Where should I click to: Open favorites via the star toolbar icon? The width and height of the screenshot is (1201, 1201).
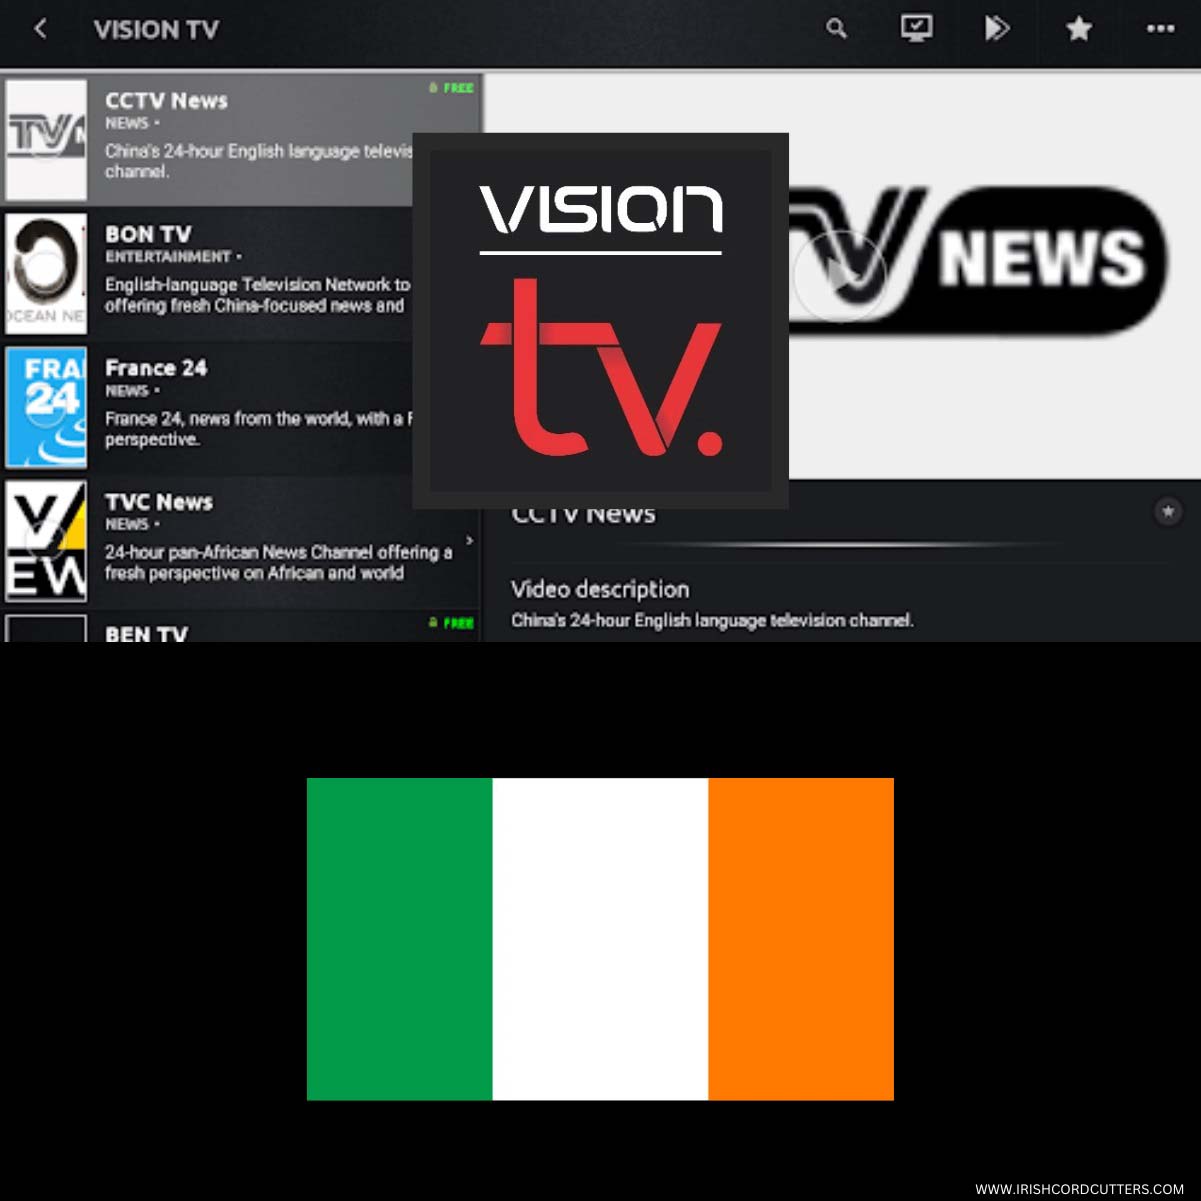[1078, 29]
